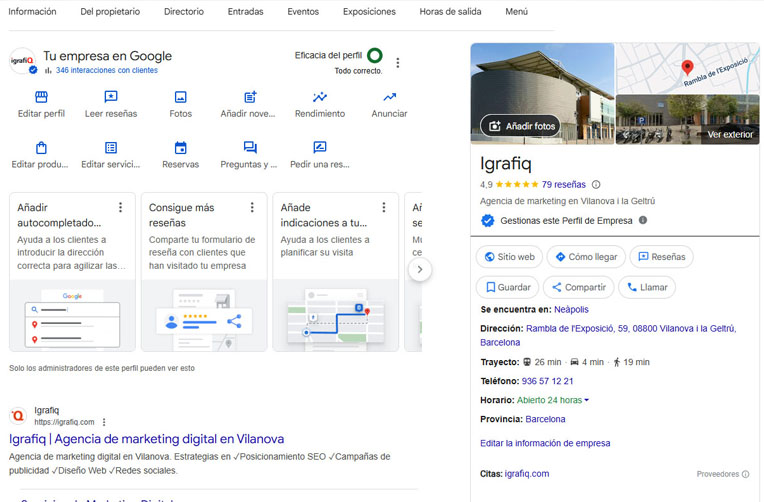This screenshot has width=764, height=502.
Task: Click the Guardar button
Action: pos(507,288)
